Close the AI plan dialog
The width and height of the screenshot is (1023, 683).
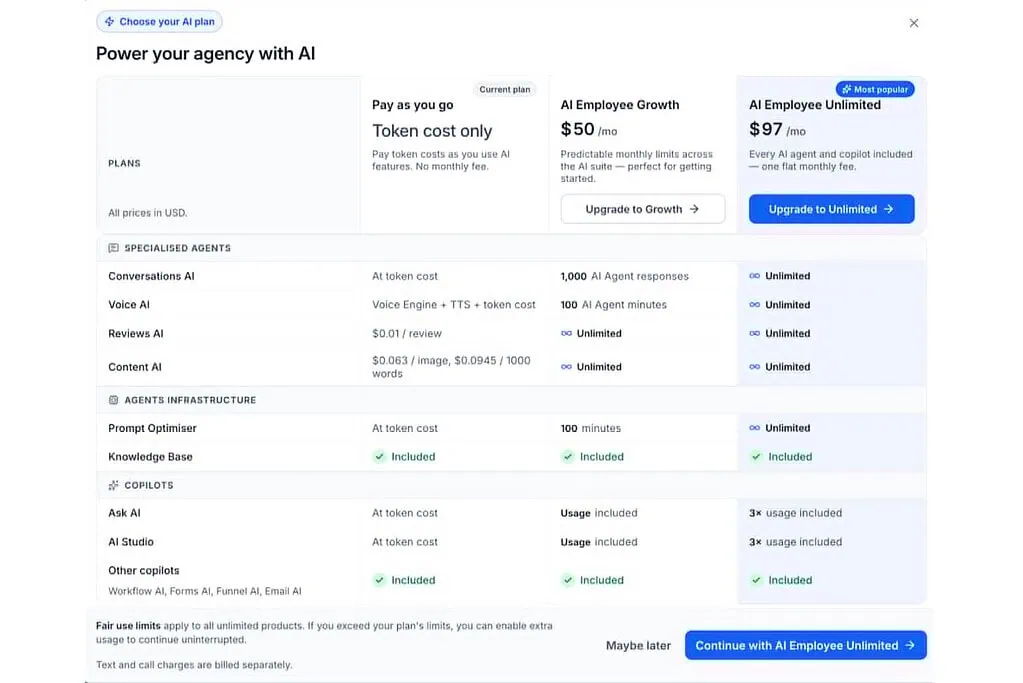[x=913, y=23]
